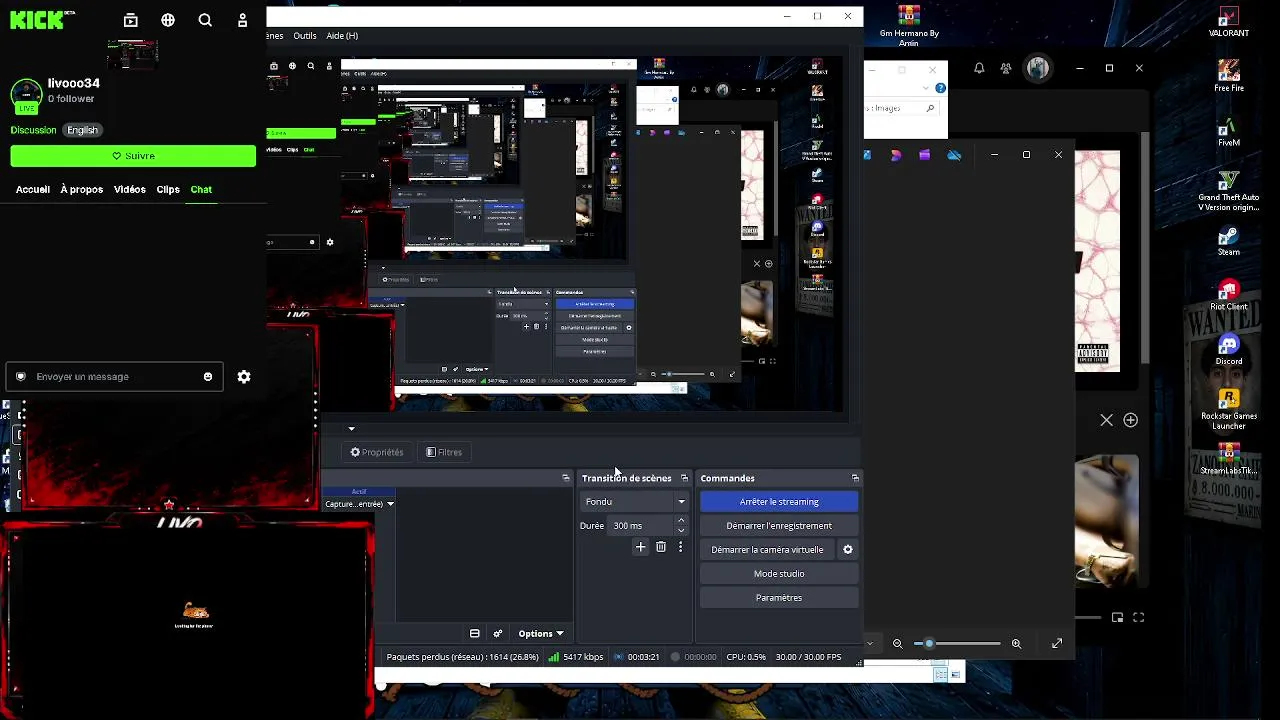
Task: Open the Kick language globe icon
Action: point(168,20)
